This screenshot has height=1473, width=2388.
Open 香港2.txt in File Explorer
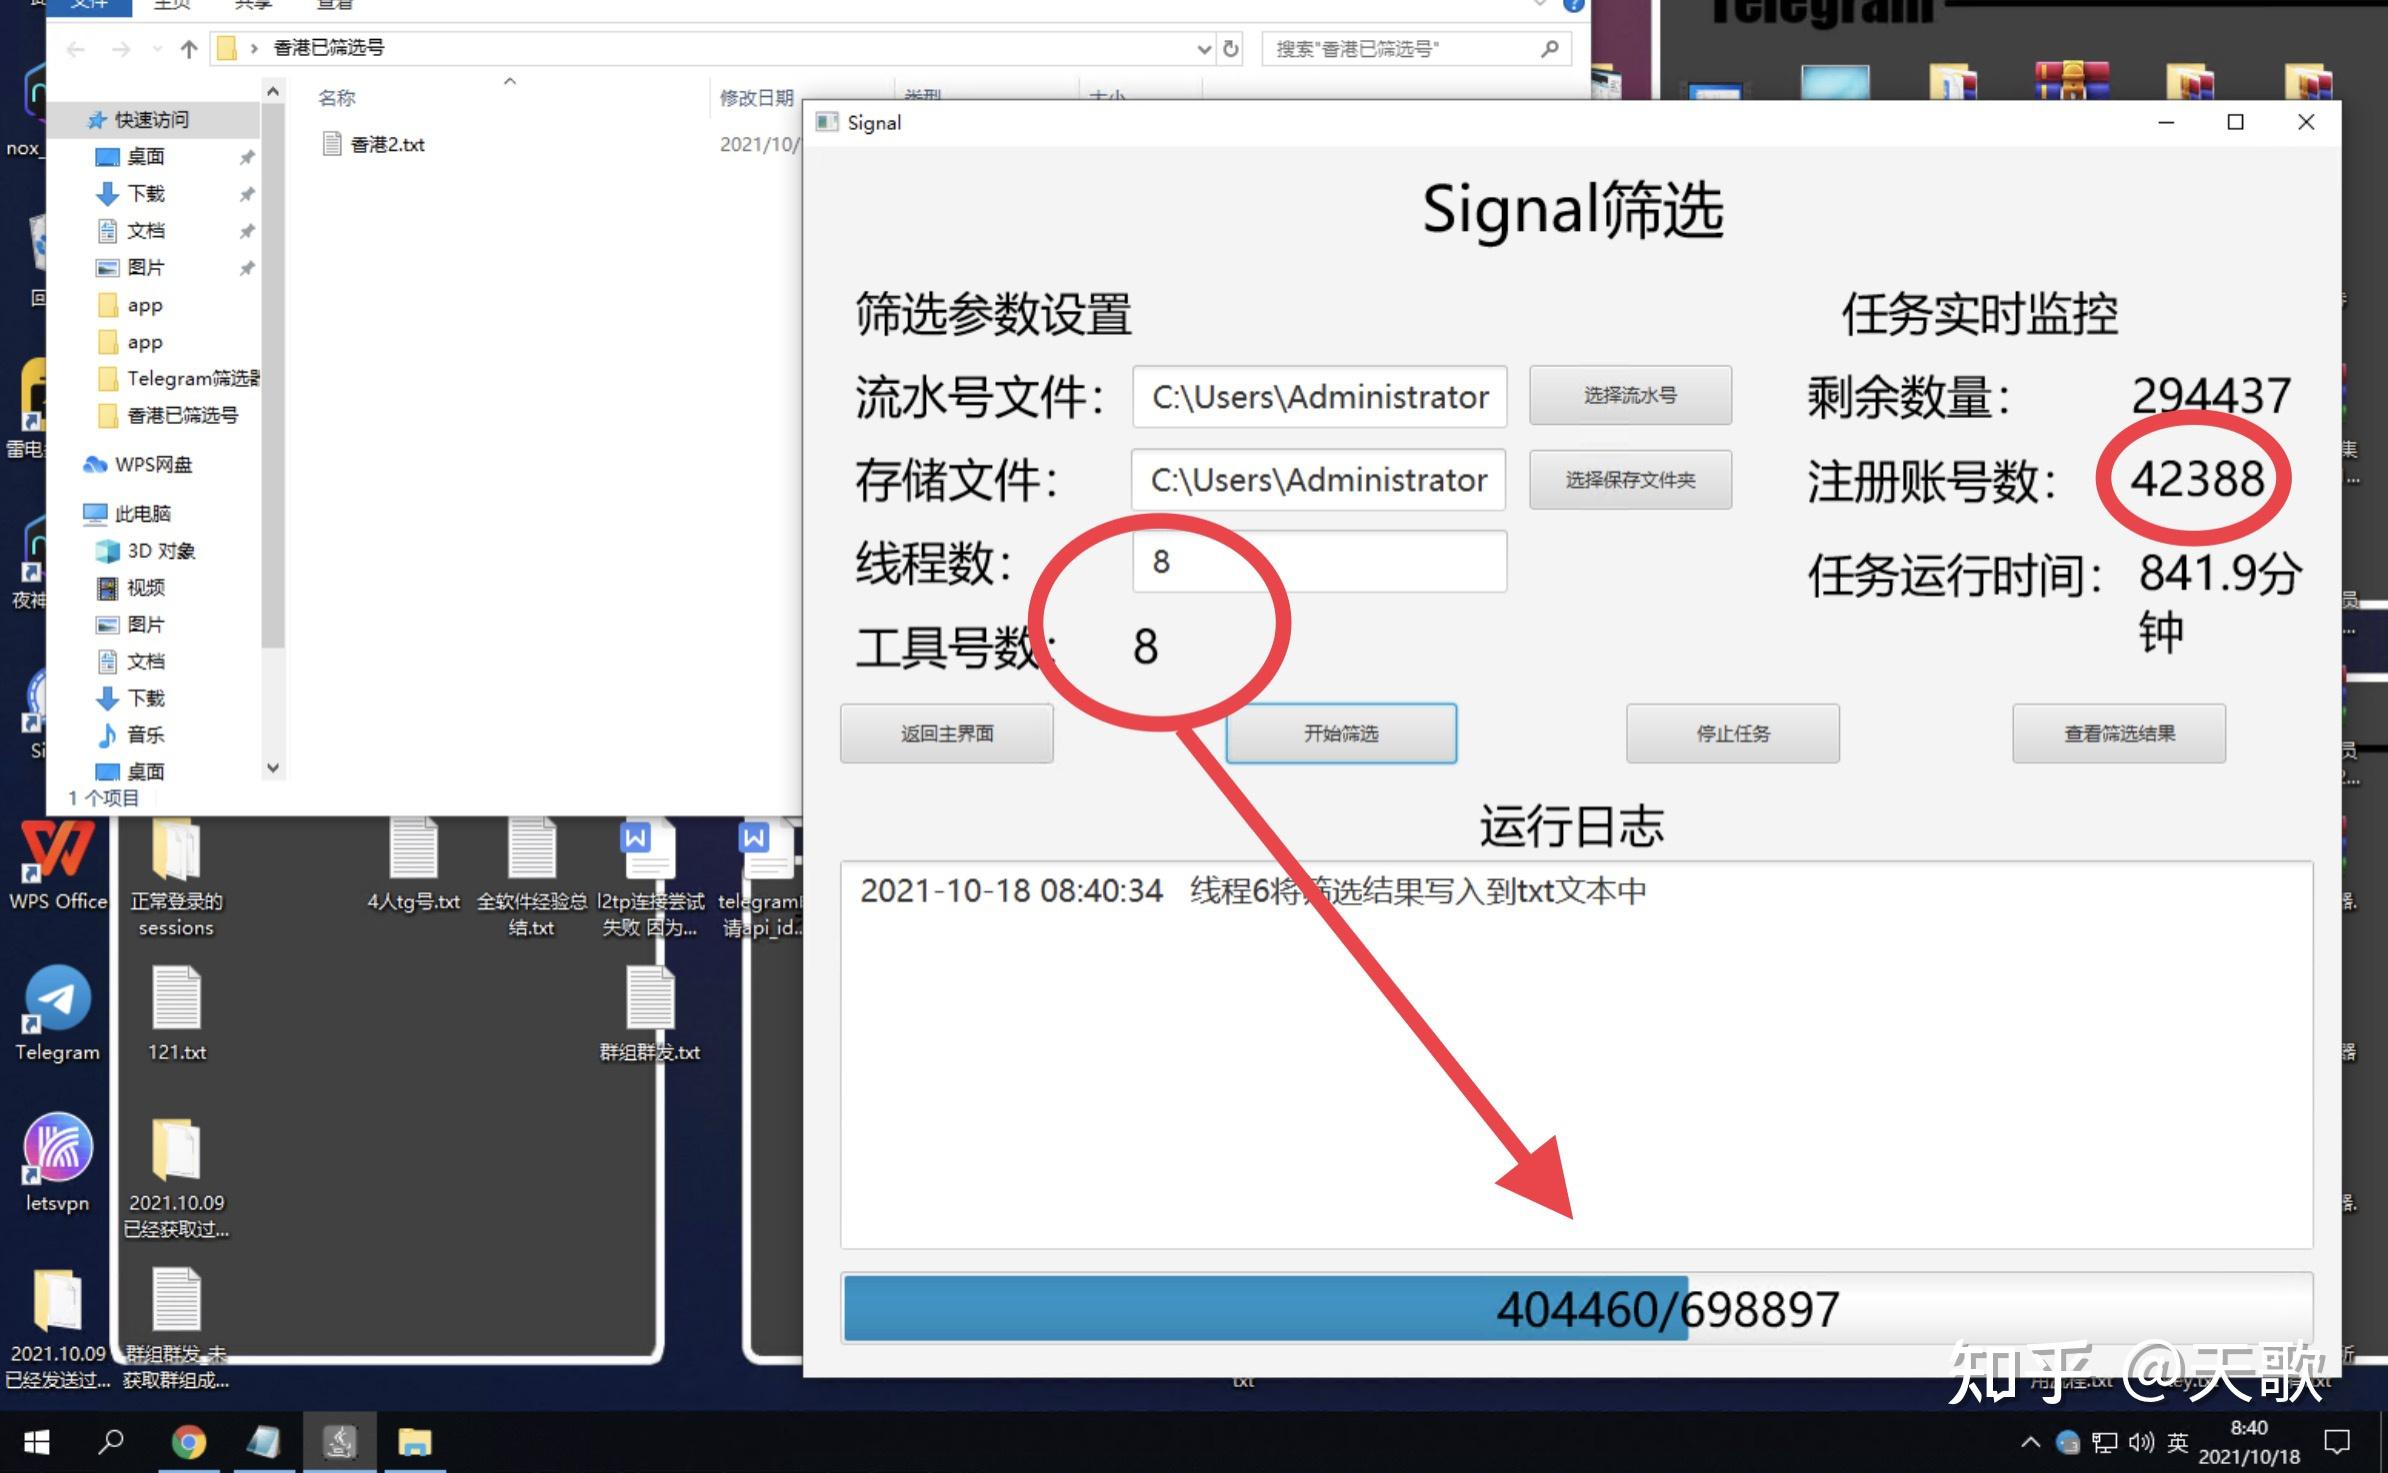coord(387,145)
